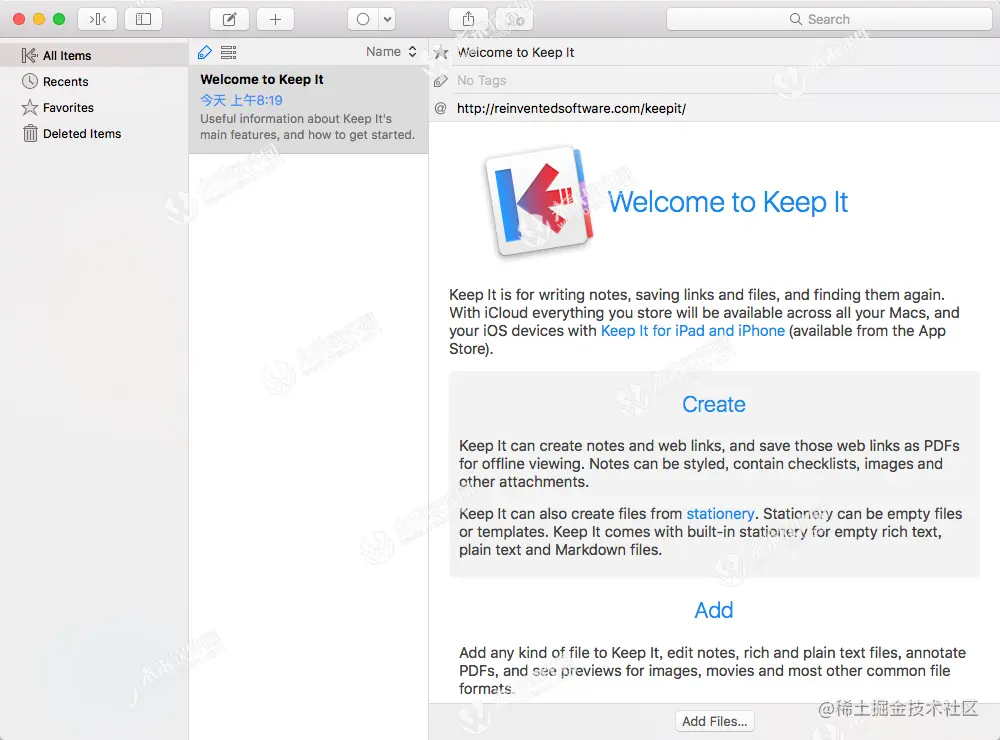Click the All Items Keep It icon
Image resolution: width=1000 pixels, height=740 pixels.
tap(29, 56)
